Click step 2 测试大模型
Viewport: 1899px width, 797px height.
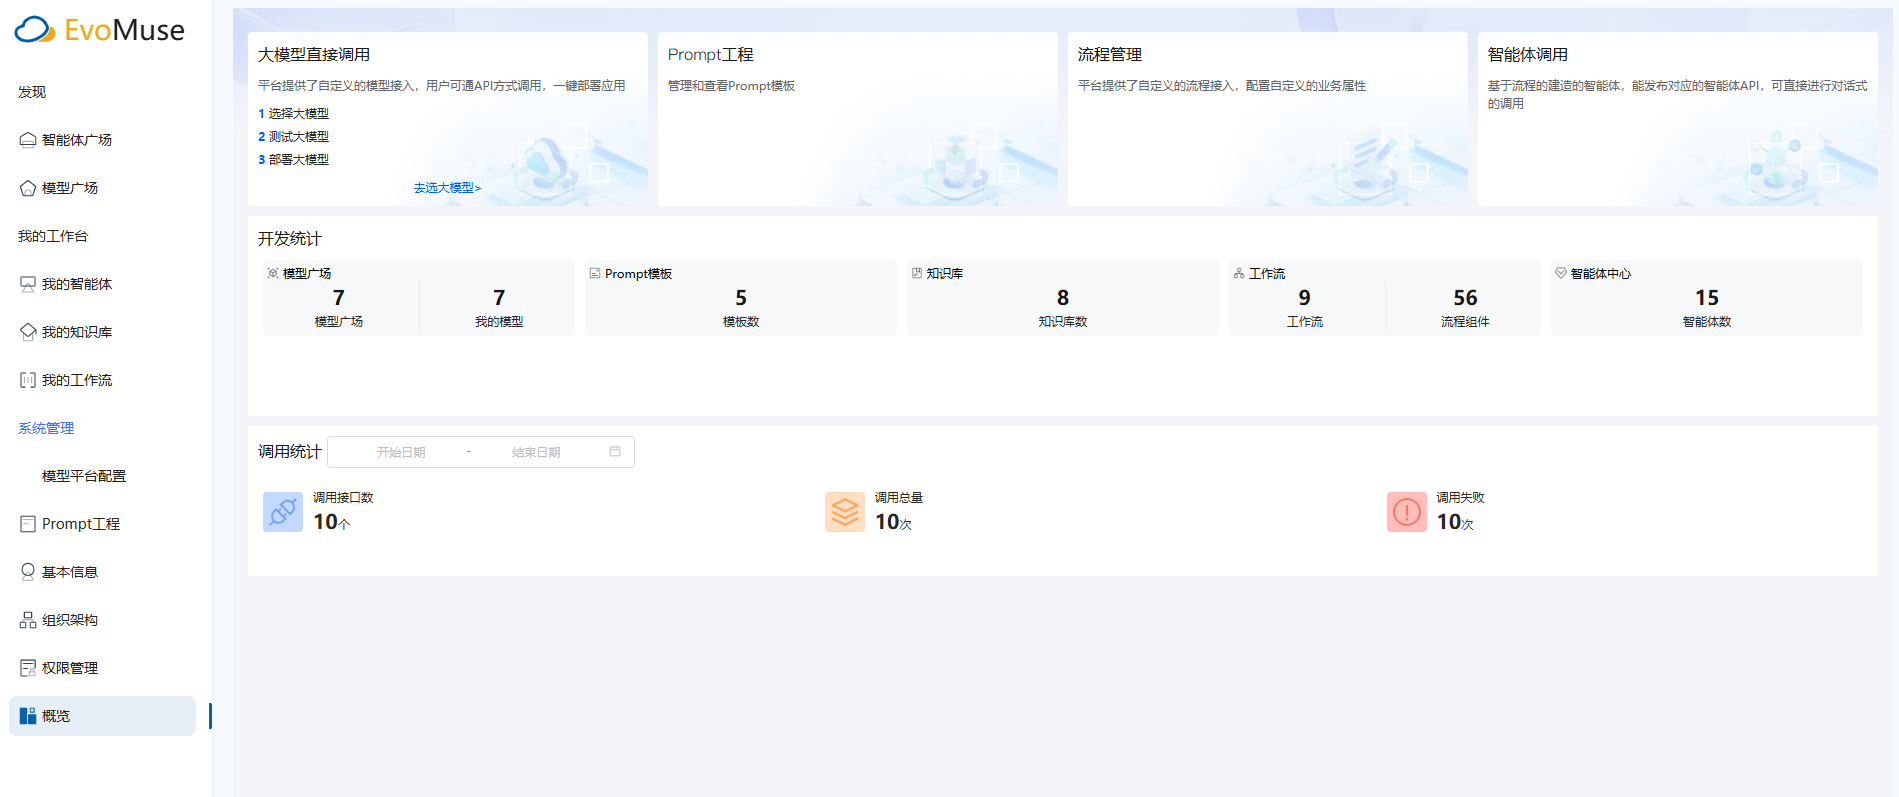[x=294, y=137]
